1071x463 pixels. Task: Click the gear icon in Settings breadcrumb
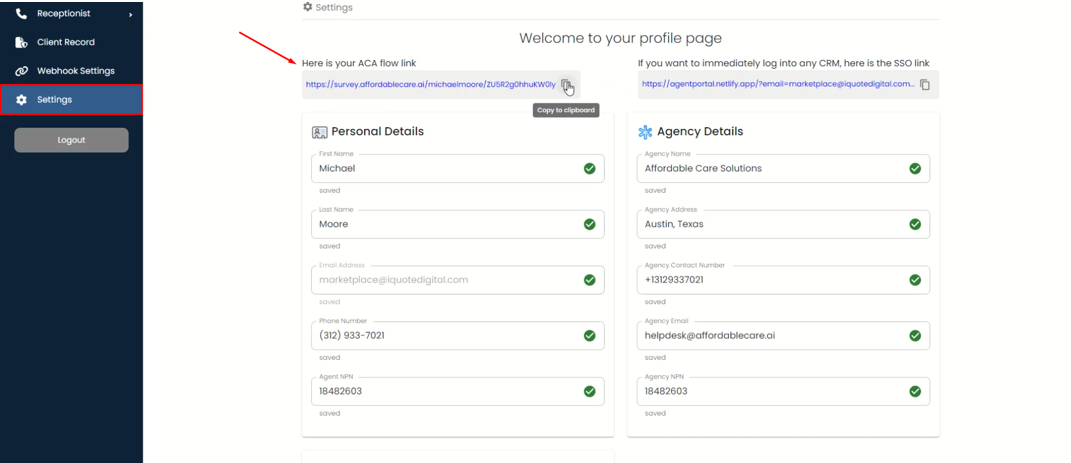coord(307,7)
